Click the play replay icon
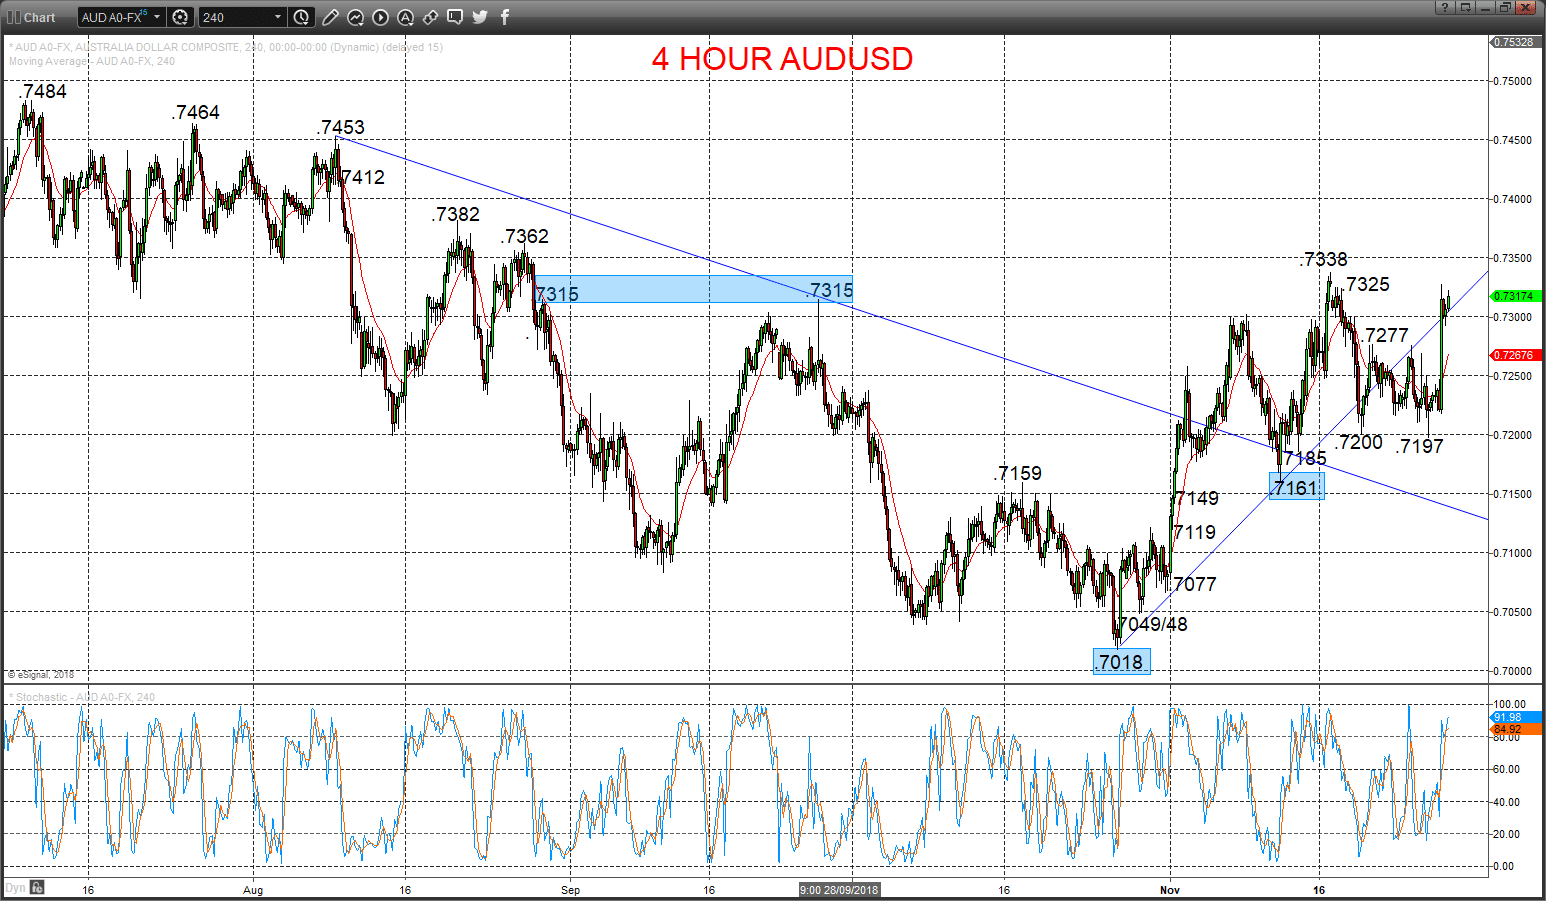 380,17
